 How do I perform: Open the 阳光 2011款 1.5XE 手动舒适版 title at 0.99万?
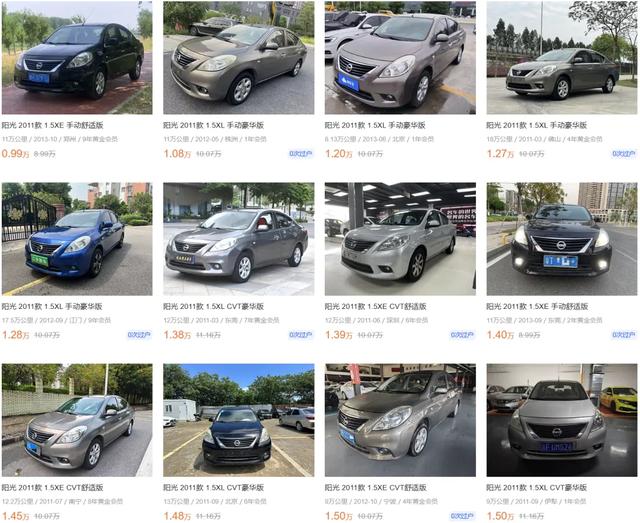tap(53, 125)
